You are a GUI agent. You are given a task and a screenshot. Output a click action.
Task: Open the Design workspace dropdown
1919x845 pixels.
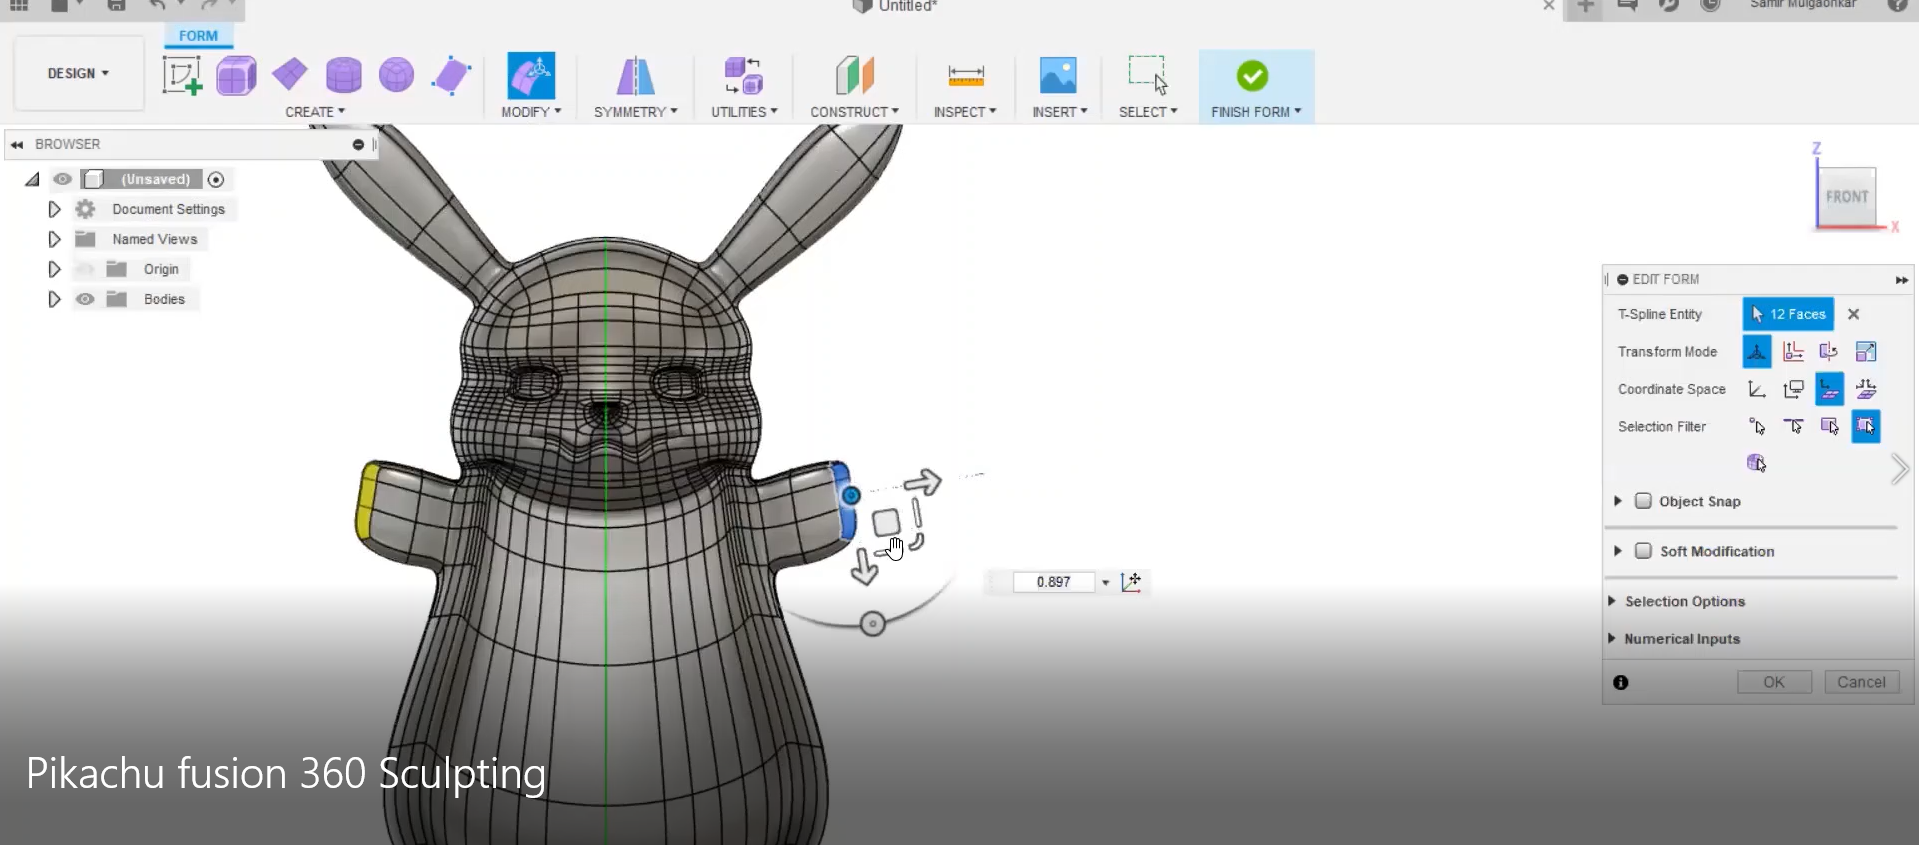(x=78, y=73)
